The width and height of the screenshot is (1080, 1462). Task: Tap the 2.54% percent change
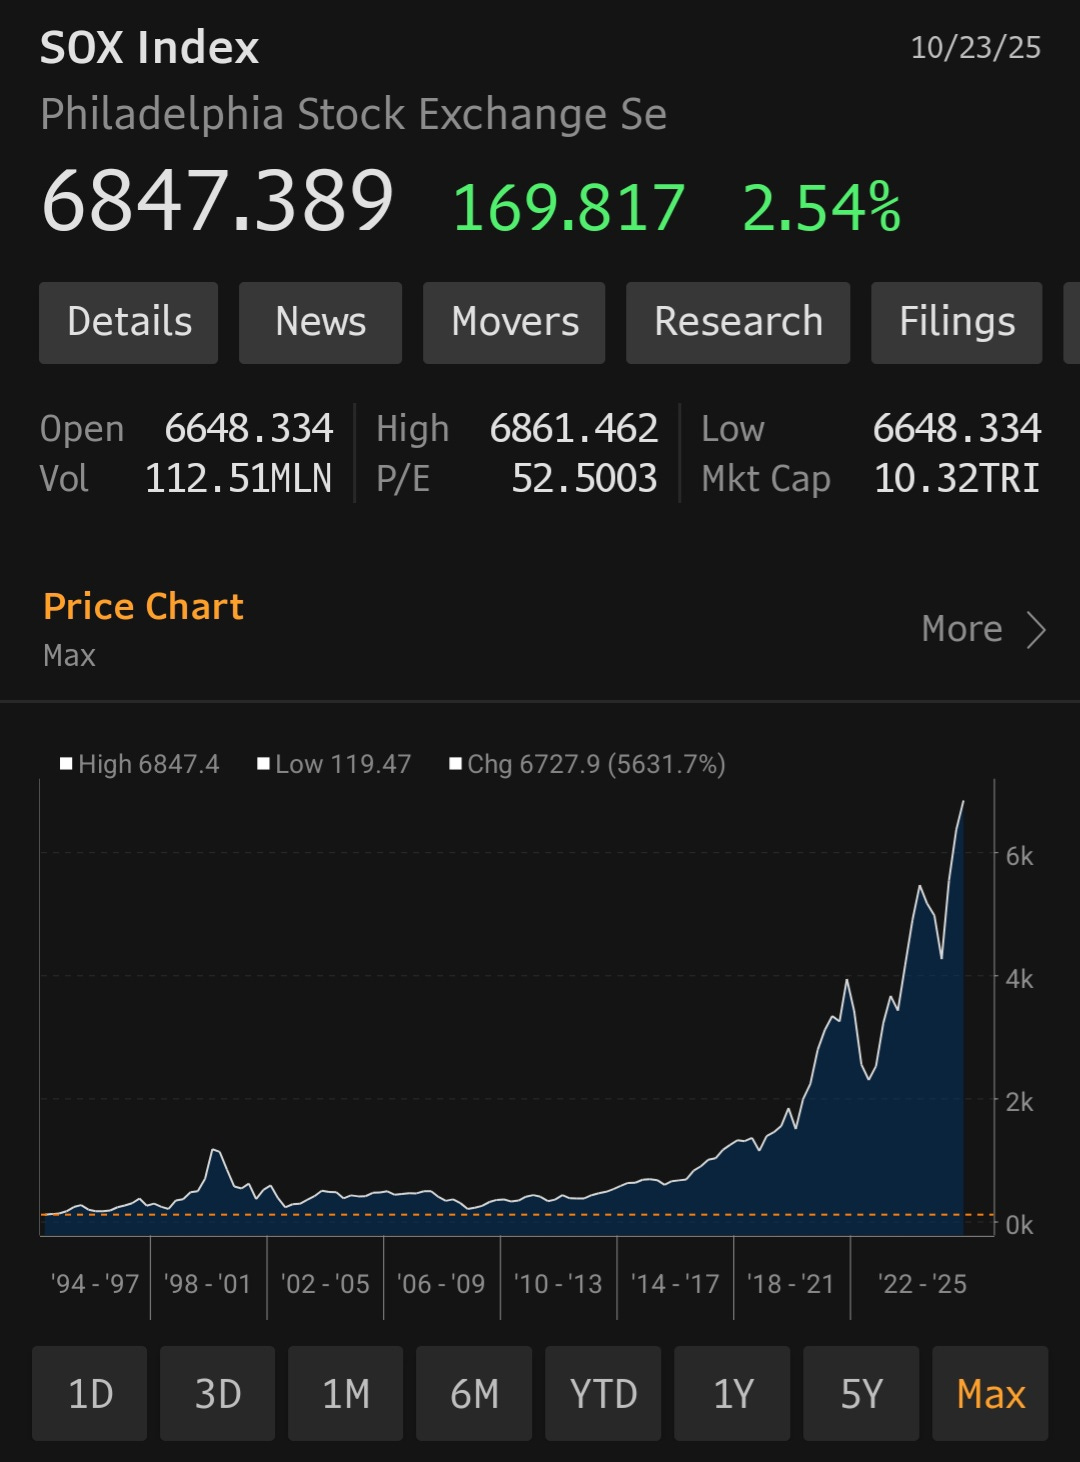tap(821, 207)
